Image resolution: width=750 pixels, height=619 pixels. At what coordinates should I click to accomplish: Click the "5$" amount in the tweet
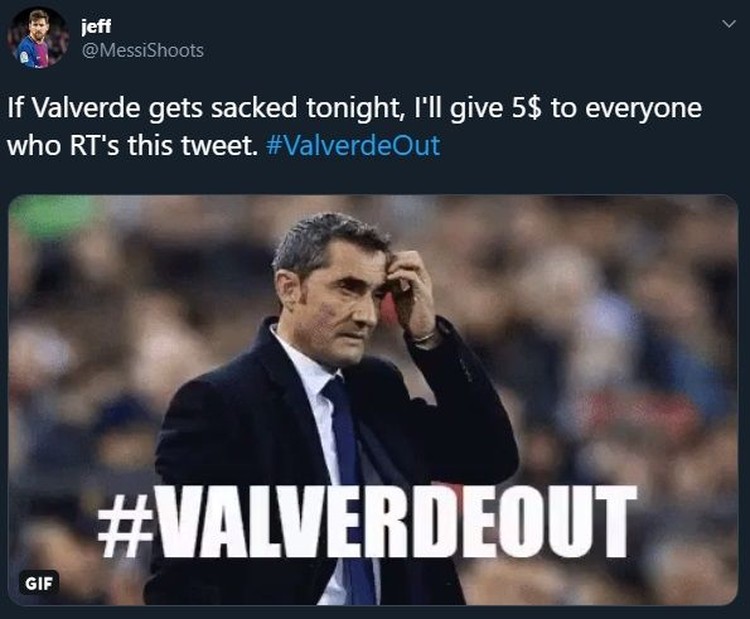tap(526, 107)
